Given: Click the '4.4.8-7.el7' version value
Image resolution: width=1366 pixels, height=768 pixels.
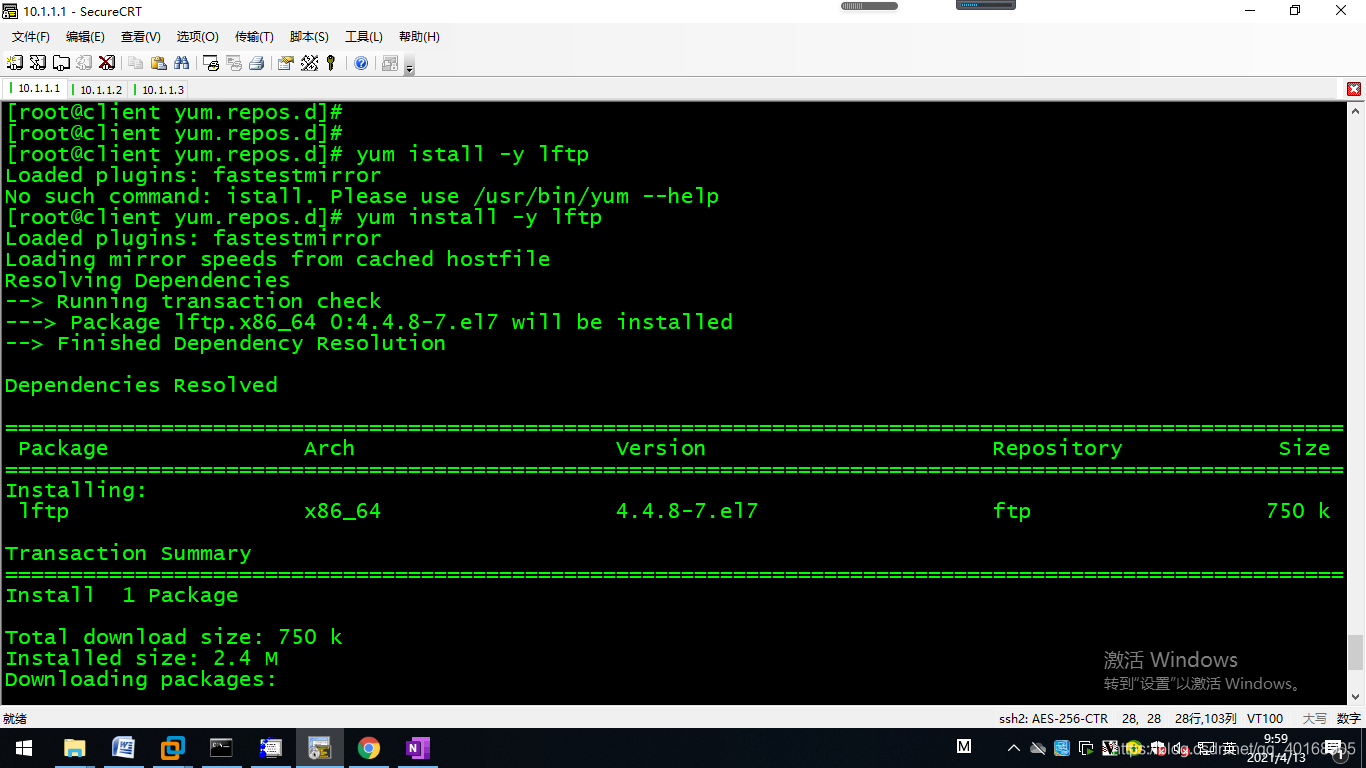Looking at the screenshot, I should tap(687, 511).
